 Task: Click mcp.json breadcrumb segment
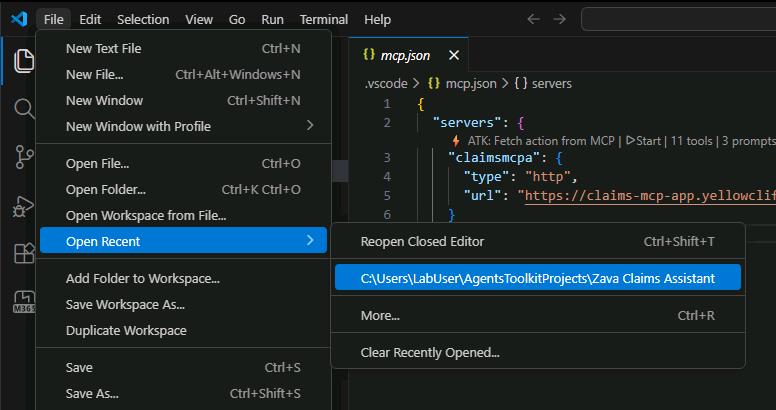pos(471,84)
